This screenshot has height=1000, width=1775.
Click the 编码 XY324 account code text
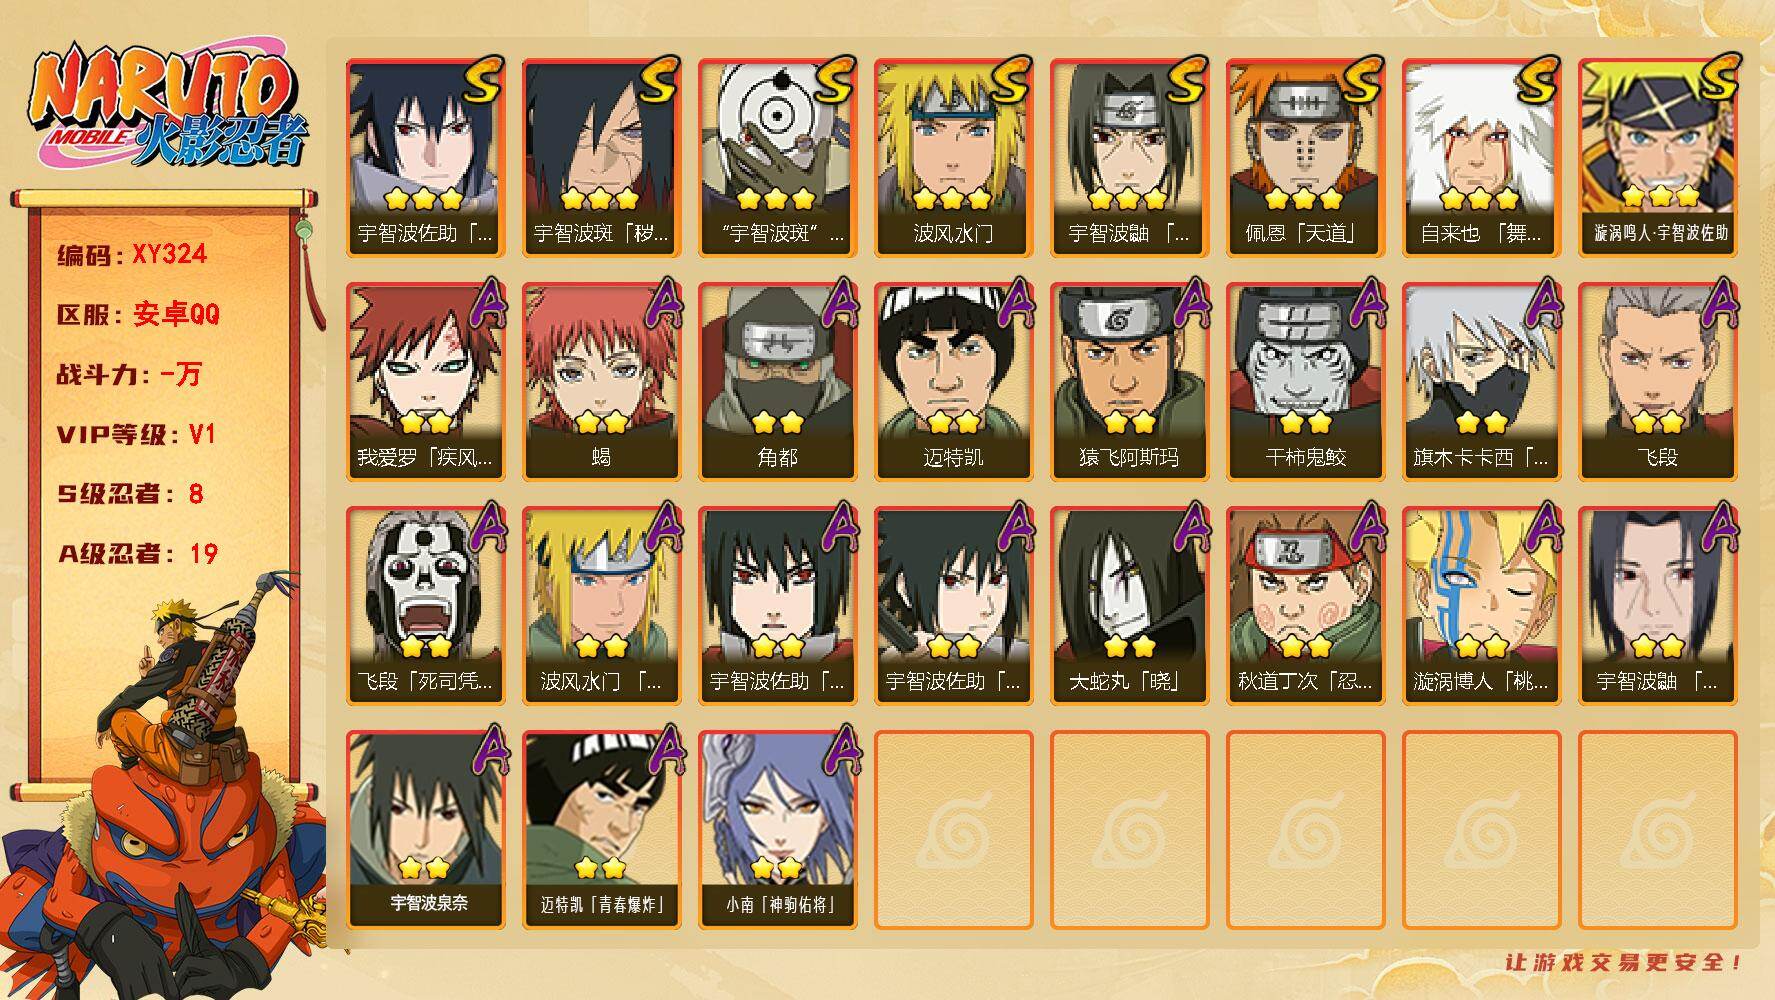point(132,255)
